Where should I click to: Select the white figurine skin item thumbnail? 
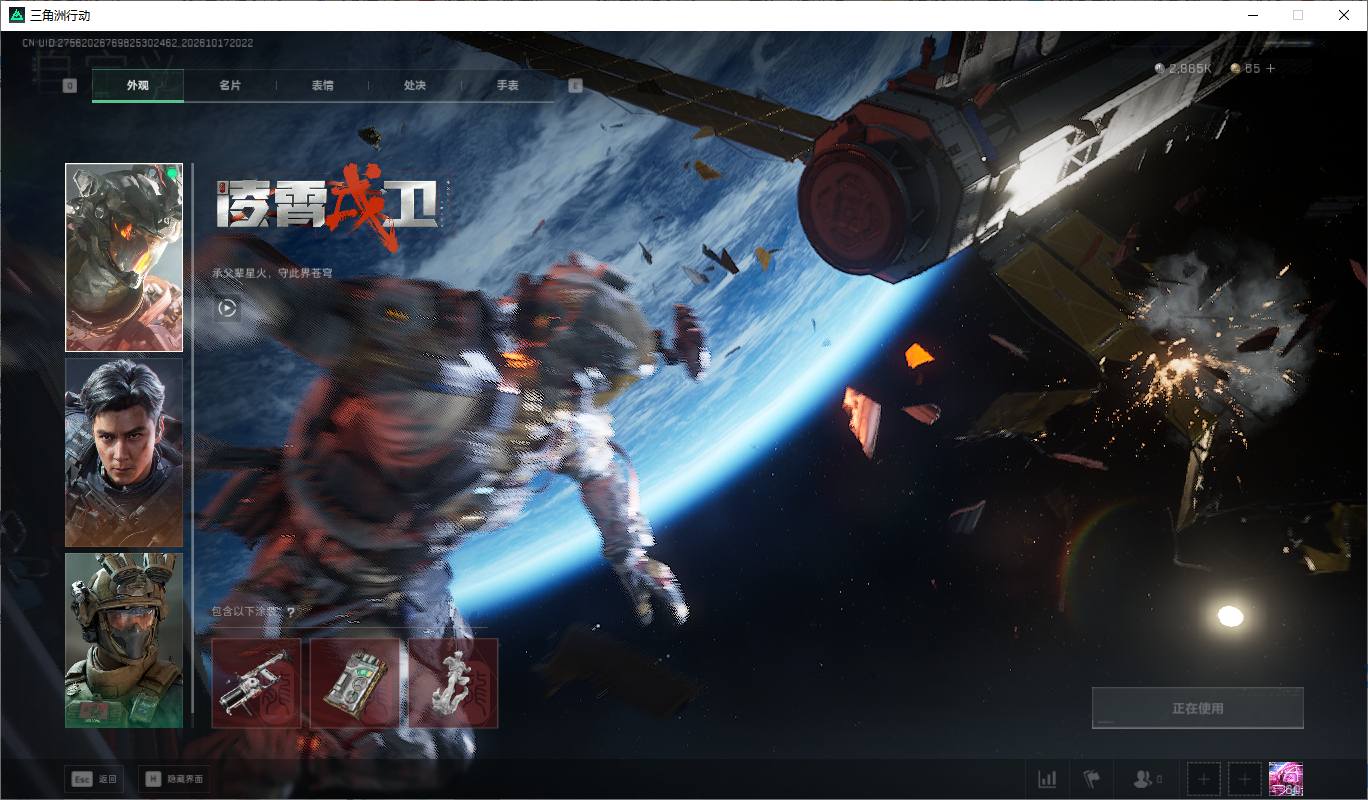453,683
